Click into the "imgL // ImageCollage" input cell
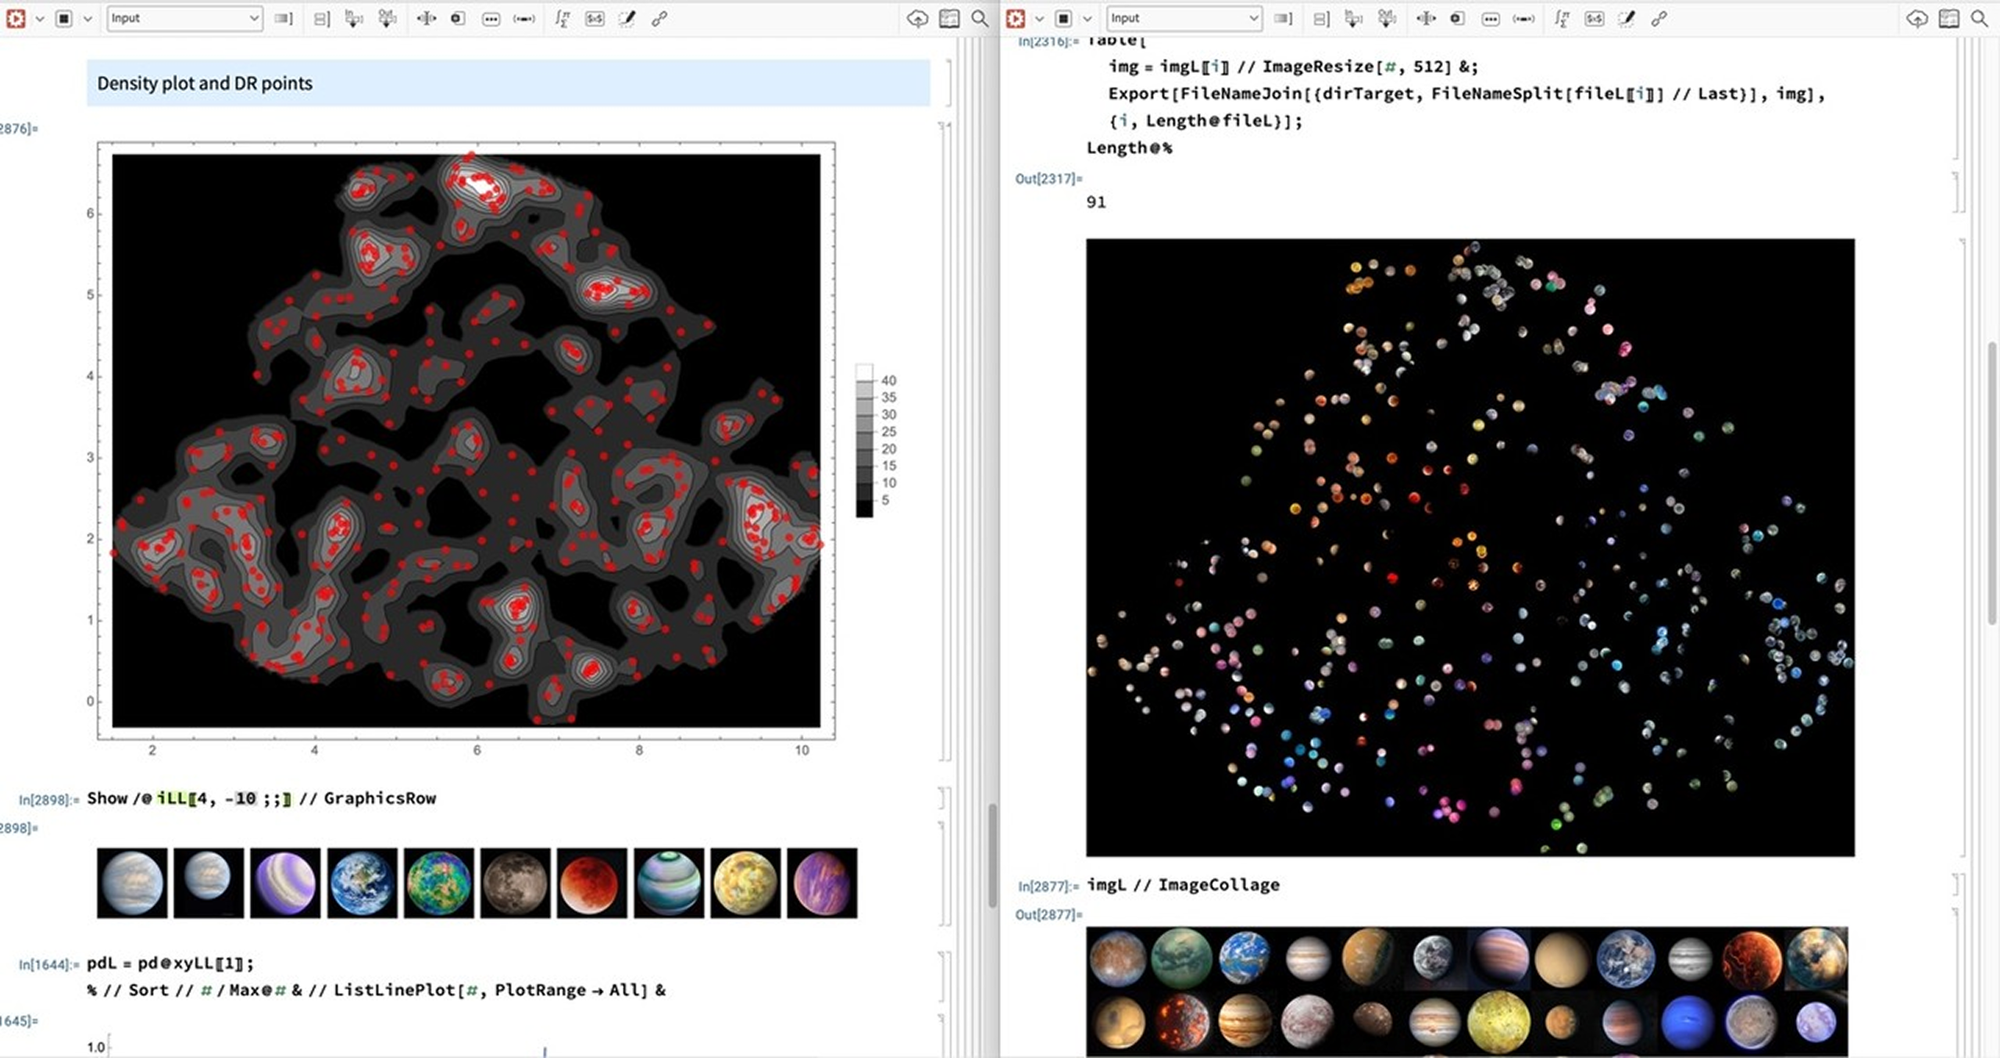Image resolution: width=2000 pixels, height=1058 pixels. 1183,885
